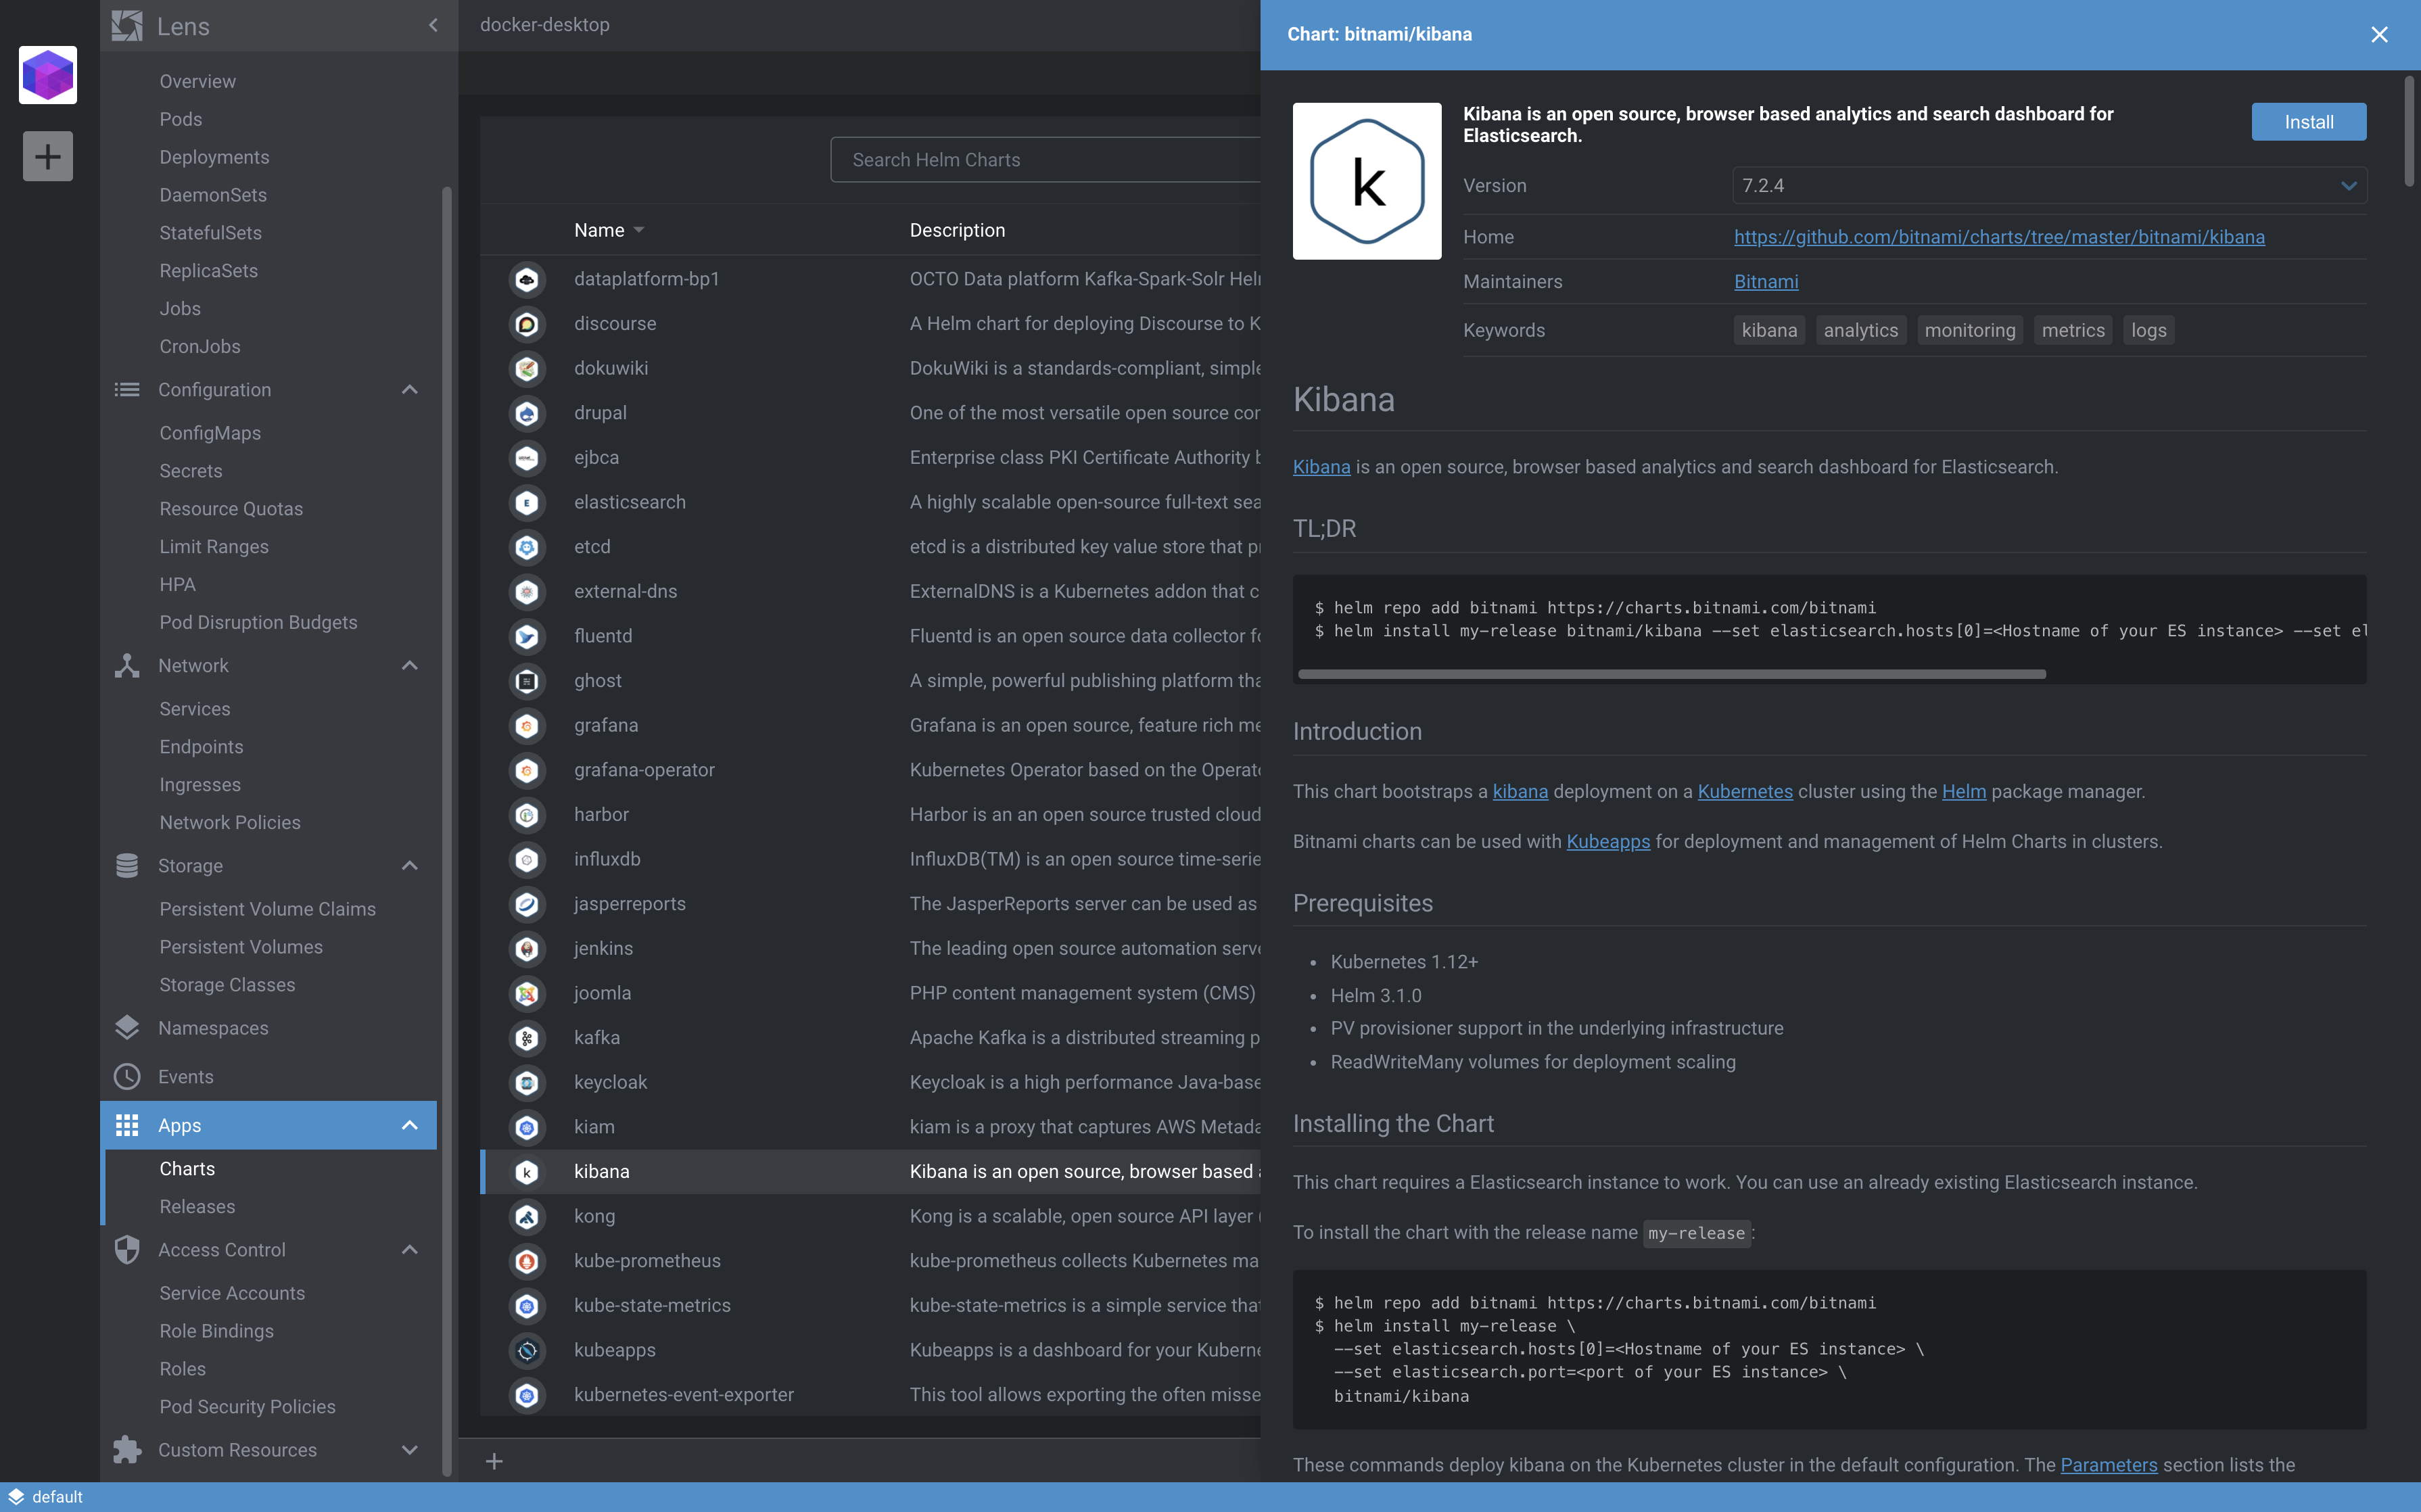Click the Namespaces layers icon

(127, 1028)
